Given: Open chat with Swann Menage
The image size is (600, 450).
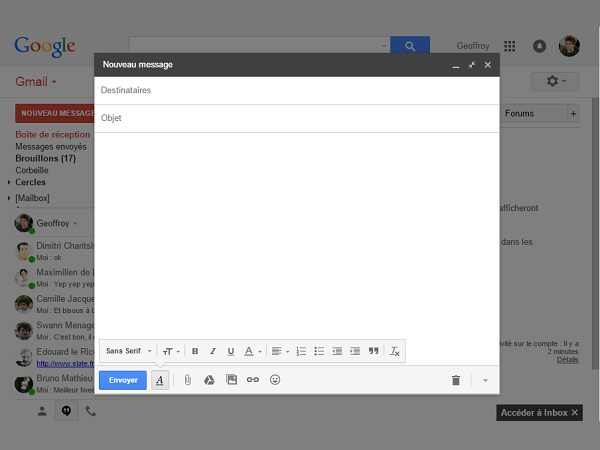Looking at the screenshot, I should point(54,331).
